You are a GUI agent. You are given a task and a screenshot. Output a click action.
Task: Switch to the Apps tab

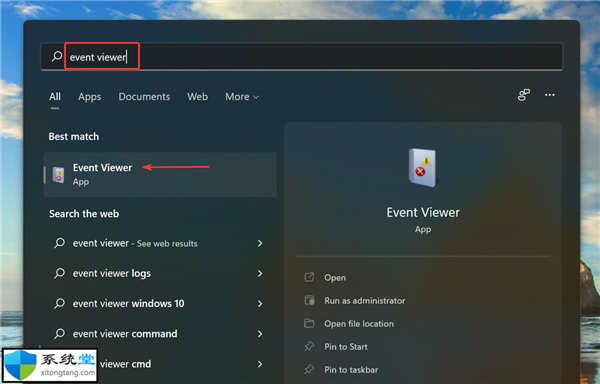[x=90, y=97]
